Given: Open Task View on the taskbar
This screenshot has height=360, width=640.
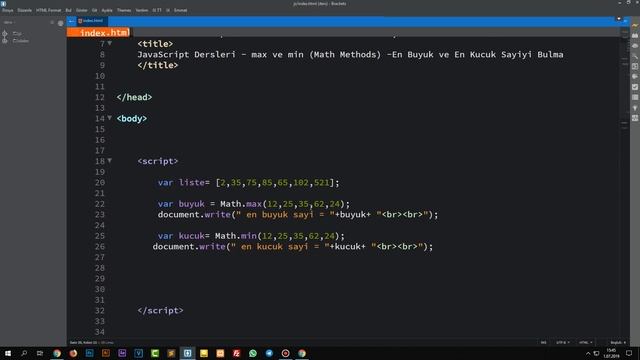Looking at the screenshot, I should click(40, 353).
